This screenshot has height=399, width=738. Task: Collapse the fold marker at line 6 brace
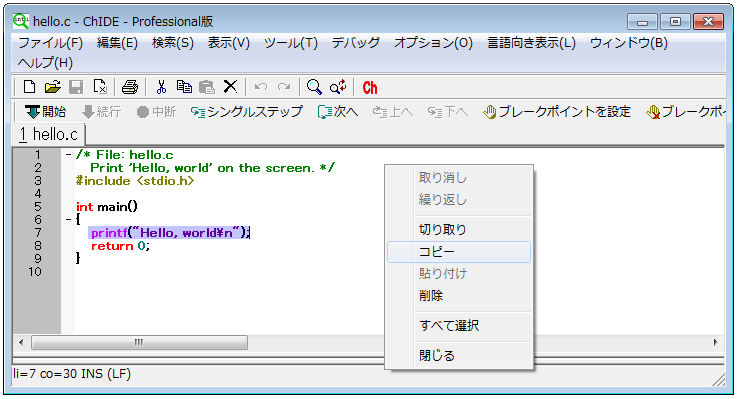(x=68, y=219)
